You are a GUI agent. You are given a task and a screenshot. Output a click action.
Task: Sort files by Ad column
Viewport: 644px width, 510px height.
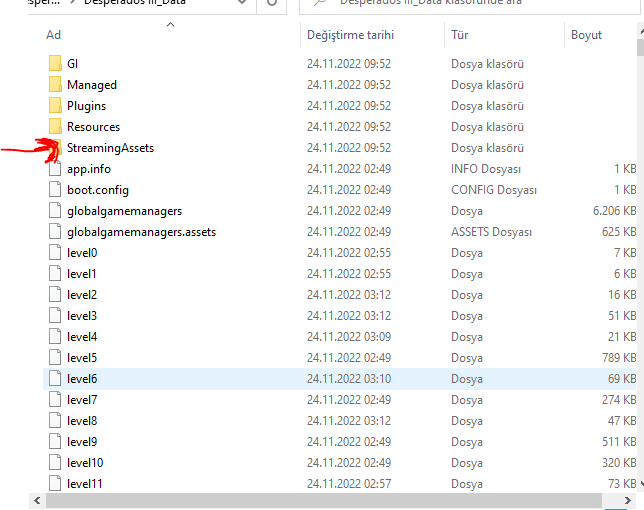pos(53,35)
